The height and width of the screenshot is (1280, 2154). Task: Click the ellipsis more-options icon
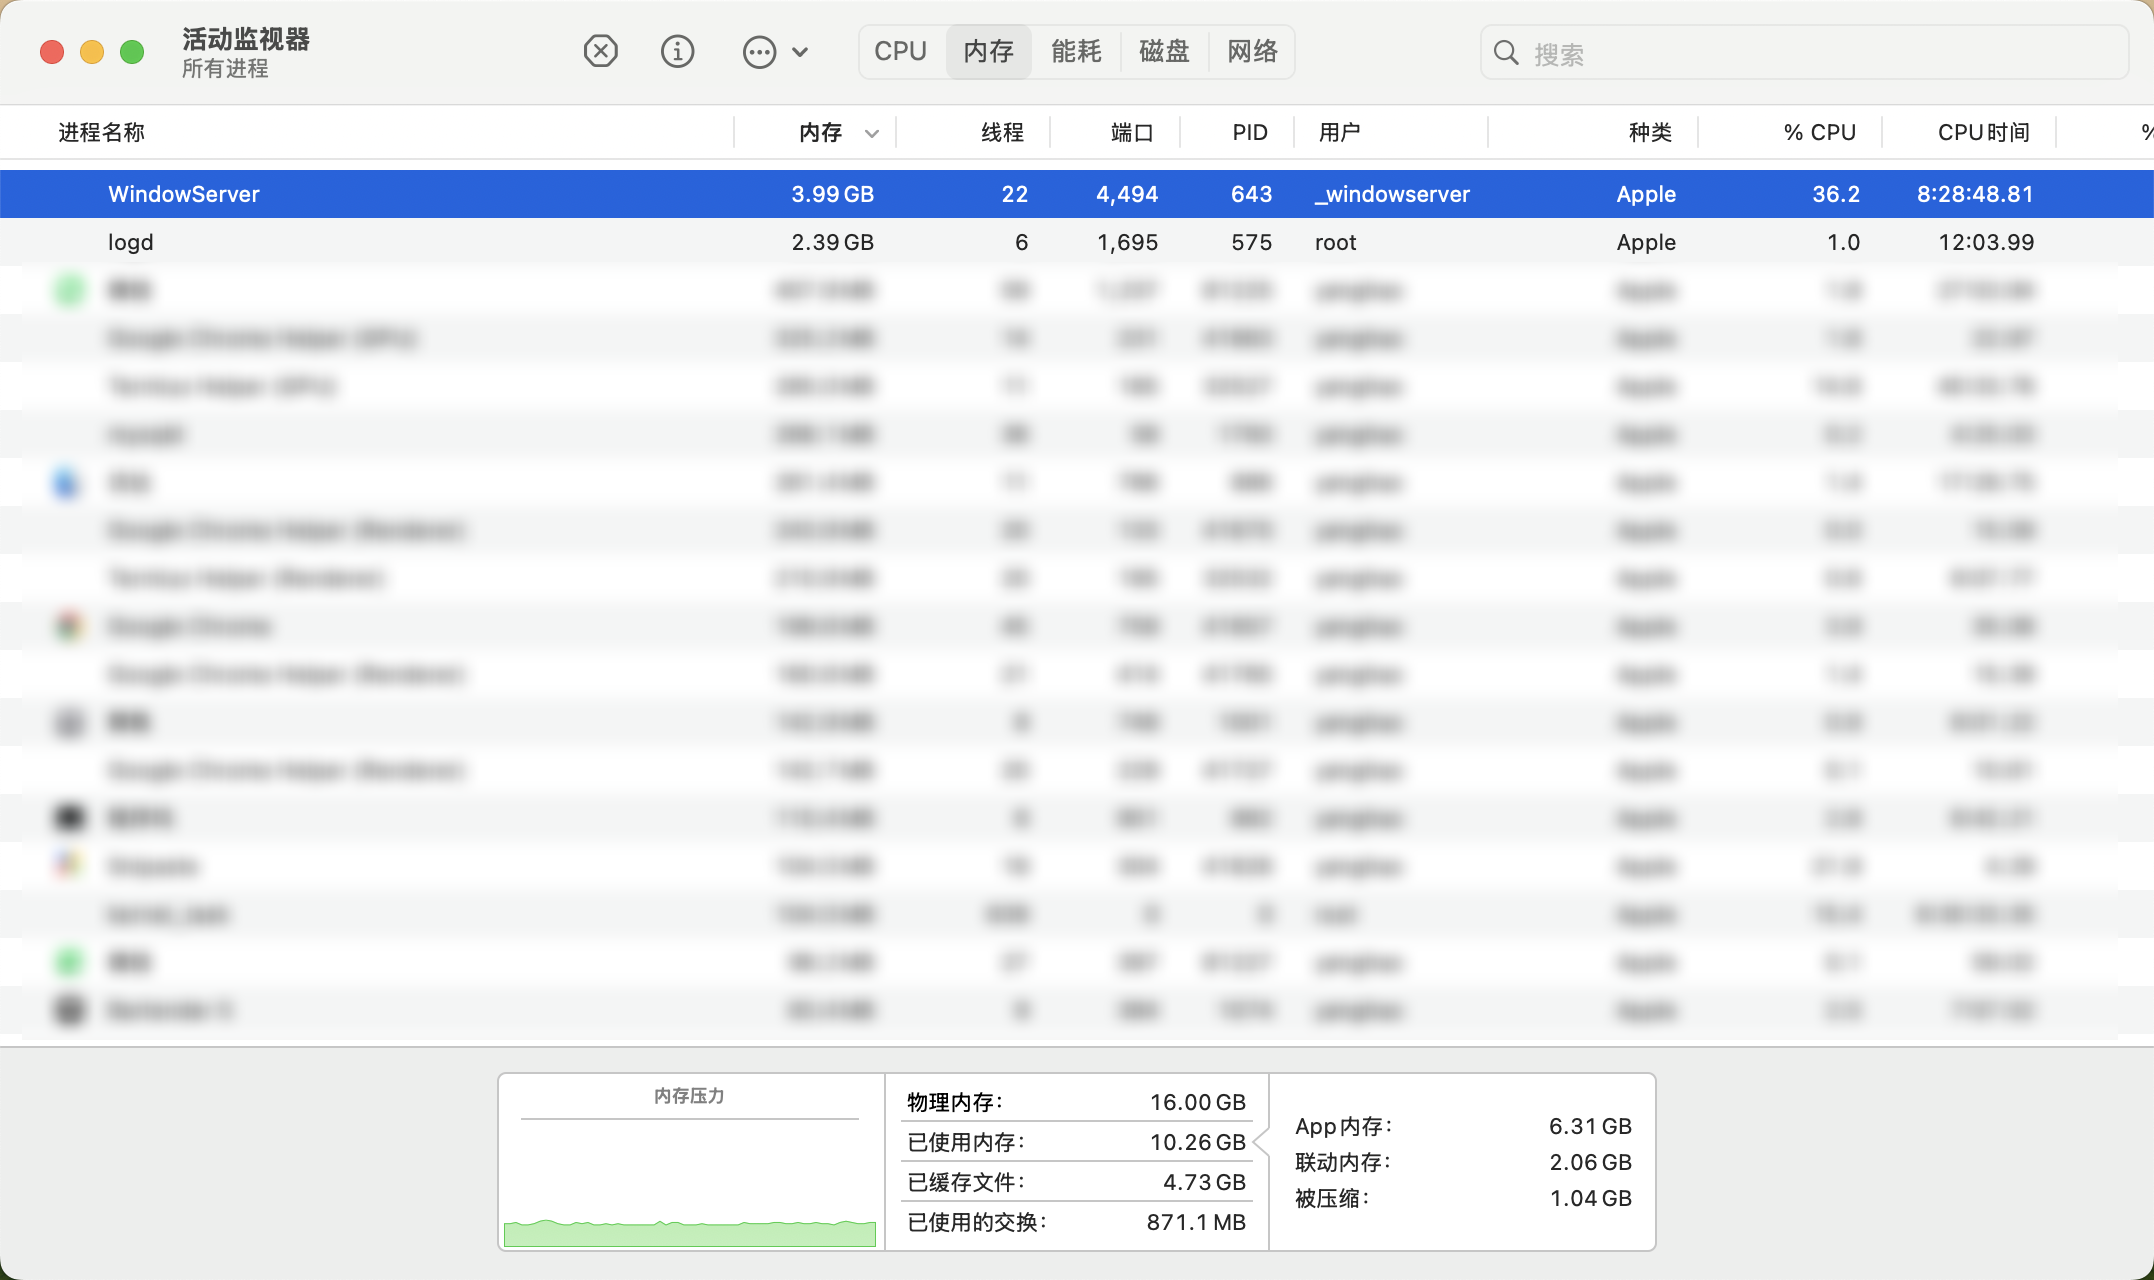759,52
